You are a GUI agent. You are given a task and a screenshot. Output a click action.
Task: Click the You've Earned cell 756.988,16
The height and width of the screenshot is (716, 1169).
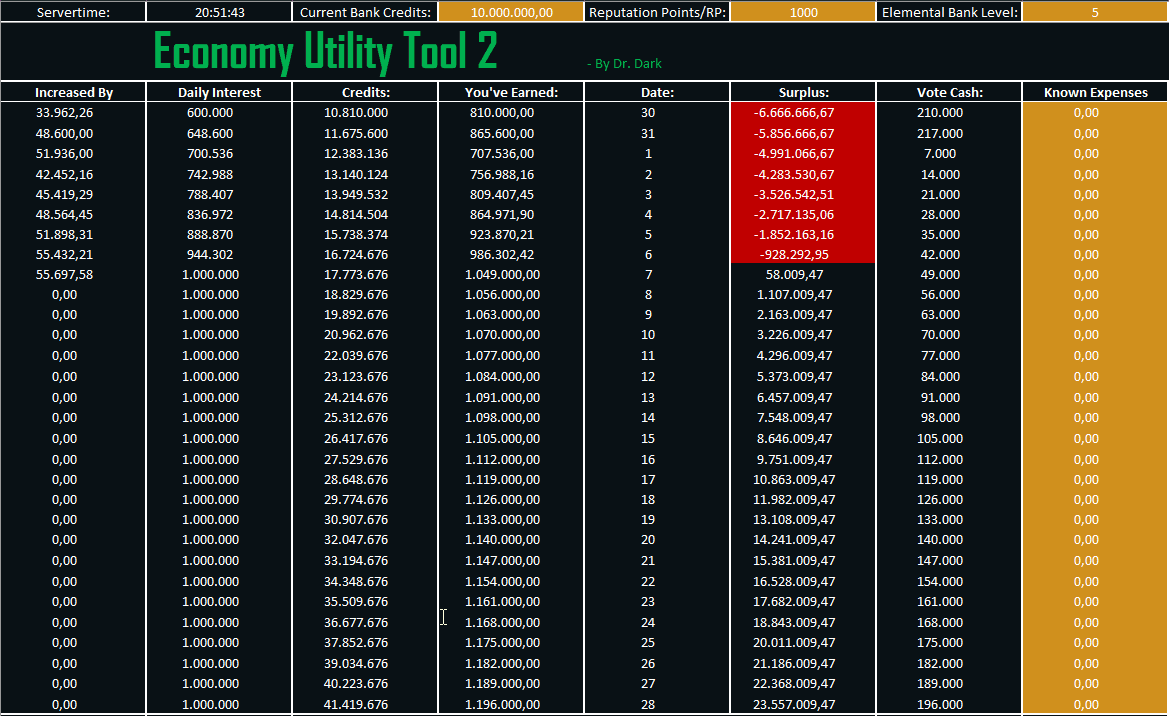coord(502,175)
